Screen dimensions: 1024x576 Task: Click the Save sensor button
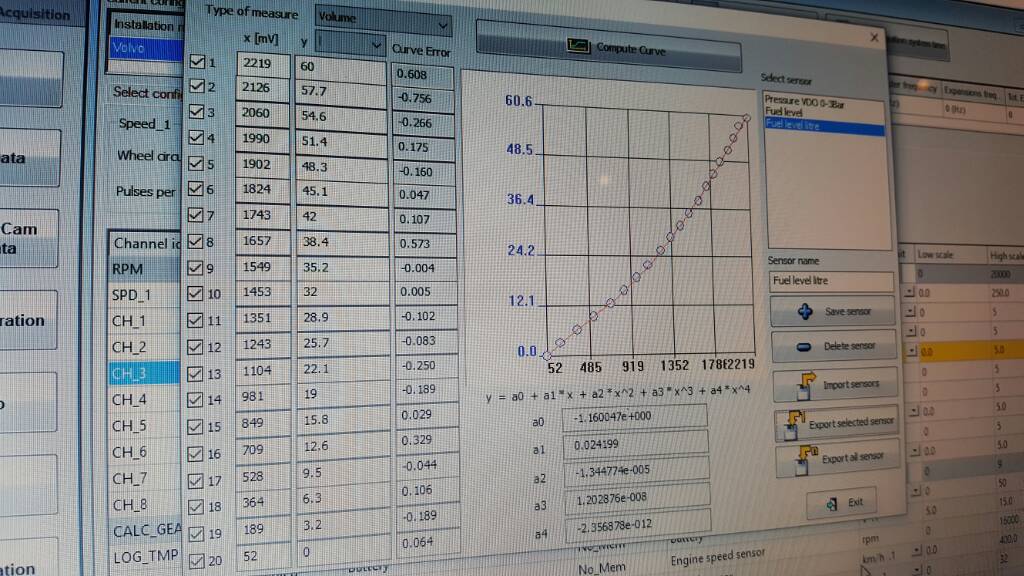point(833,312)
